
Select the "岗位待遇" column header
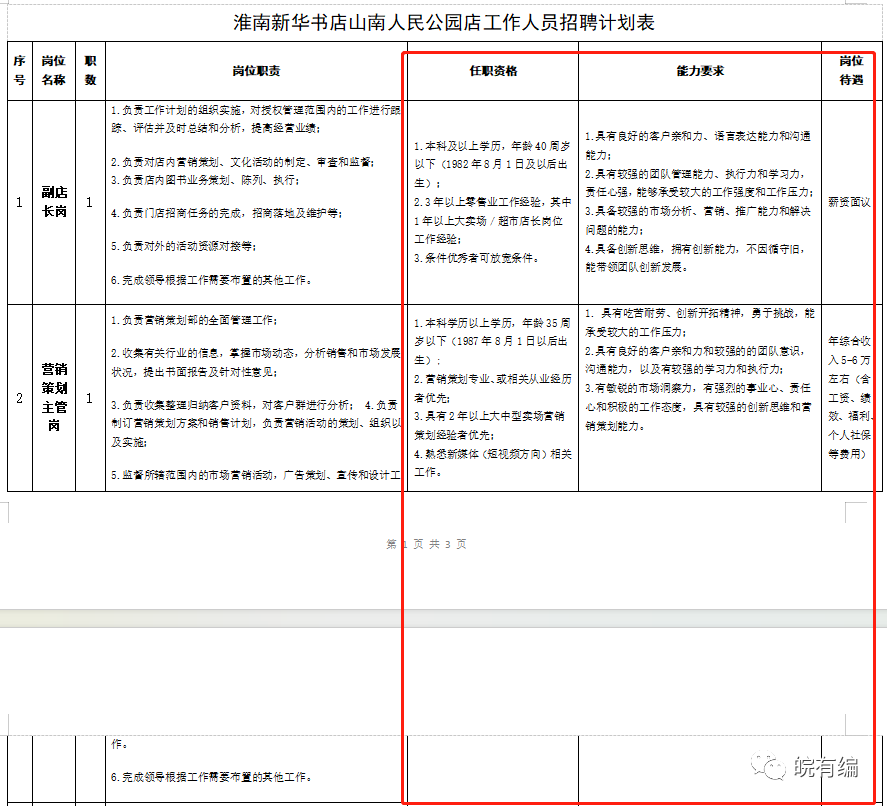[851, 71]
